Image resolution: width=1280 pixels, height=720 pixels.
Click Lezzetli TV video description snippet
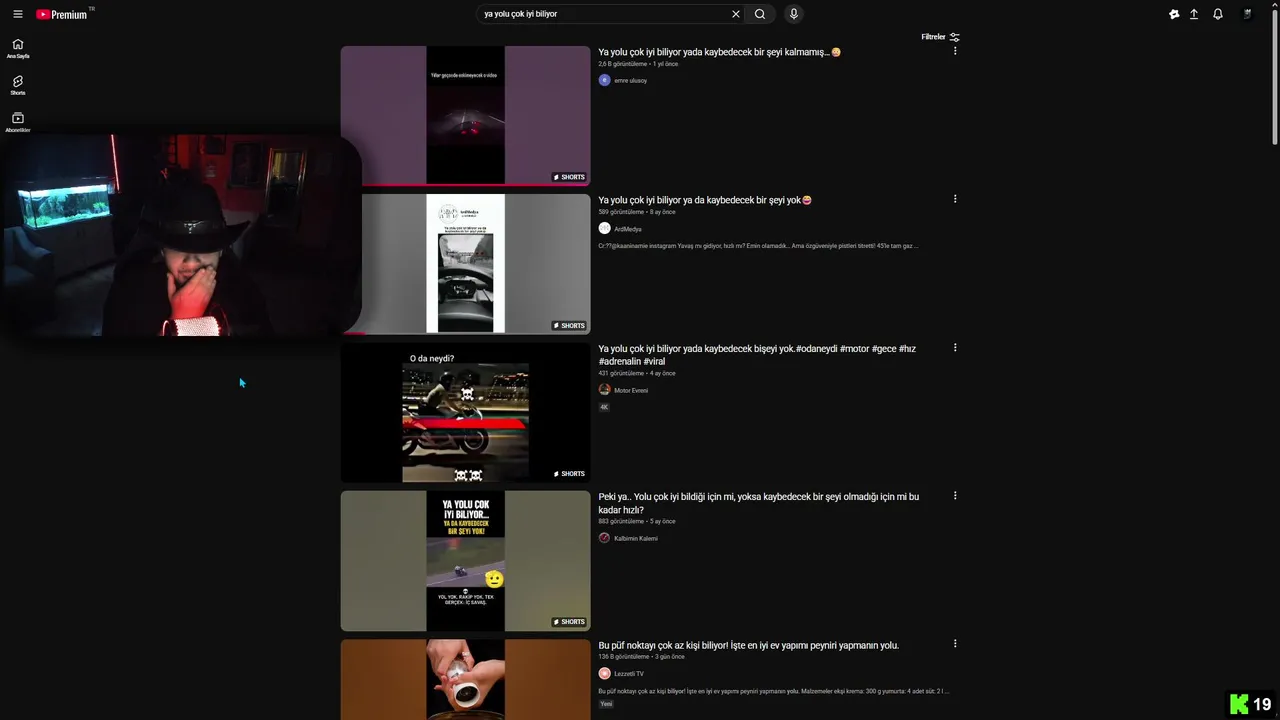[x=773, y=691]
